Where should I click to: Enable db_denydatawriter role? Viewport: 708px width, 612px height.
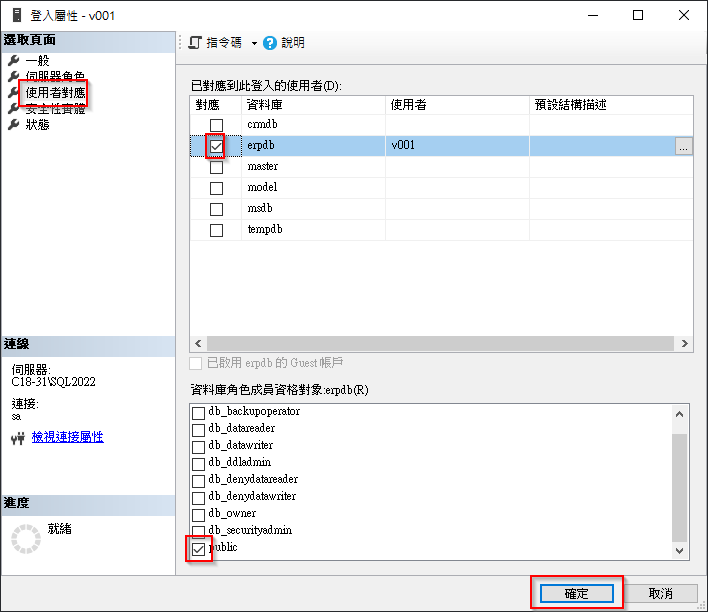click(198, 498)
